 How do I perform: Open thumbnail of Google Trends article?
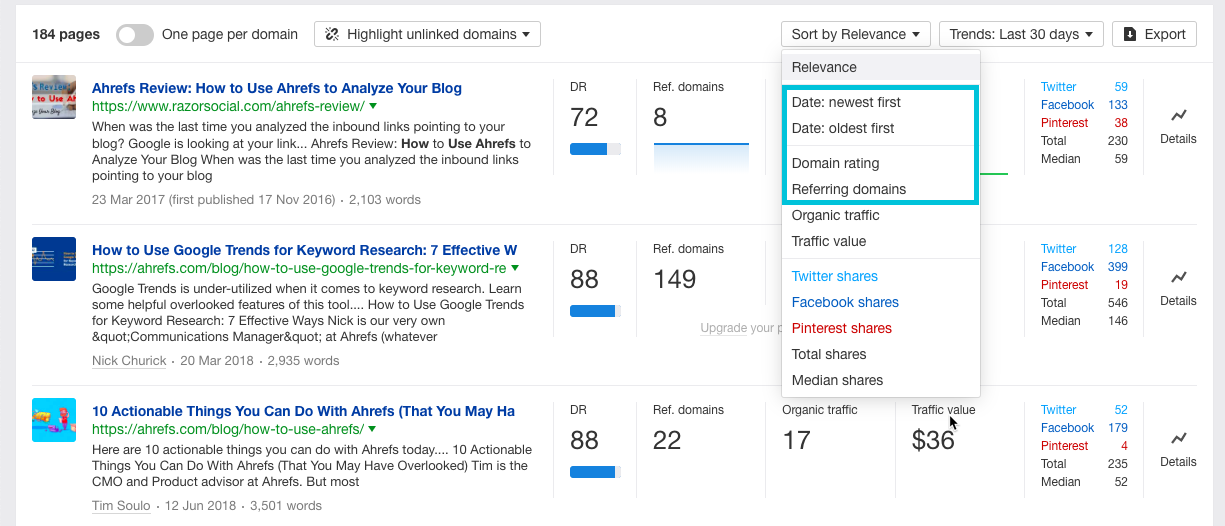click(54, 259)
